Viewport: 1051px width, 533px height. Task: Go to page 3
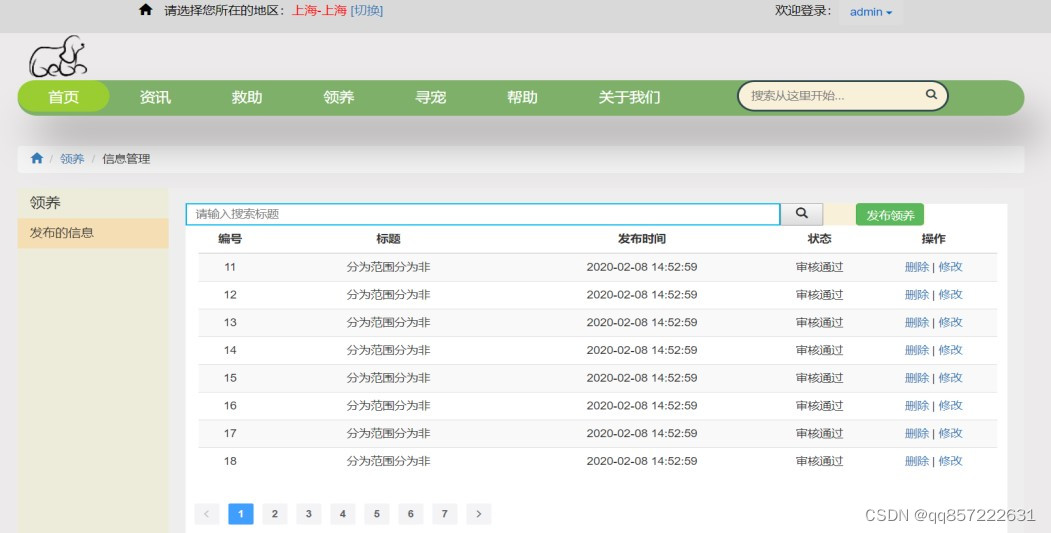point(308,514)
